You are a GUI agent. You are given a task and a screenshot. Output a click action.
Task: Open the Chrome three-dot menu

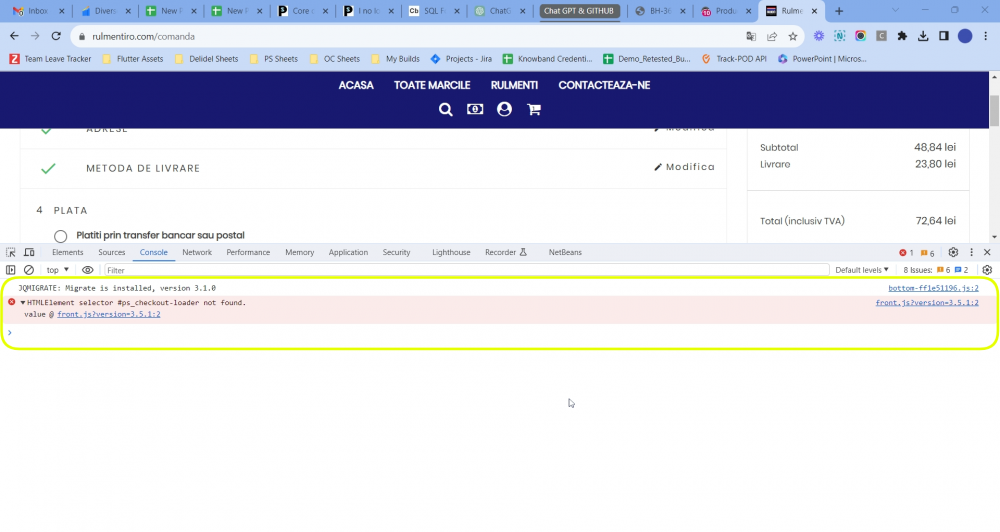pos(985,36)
